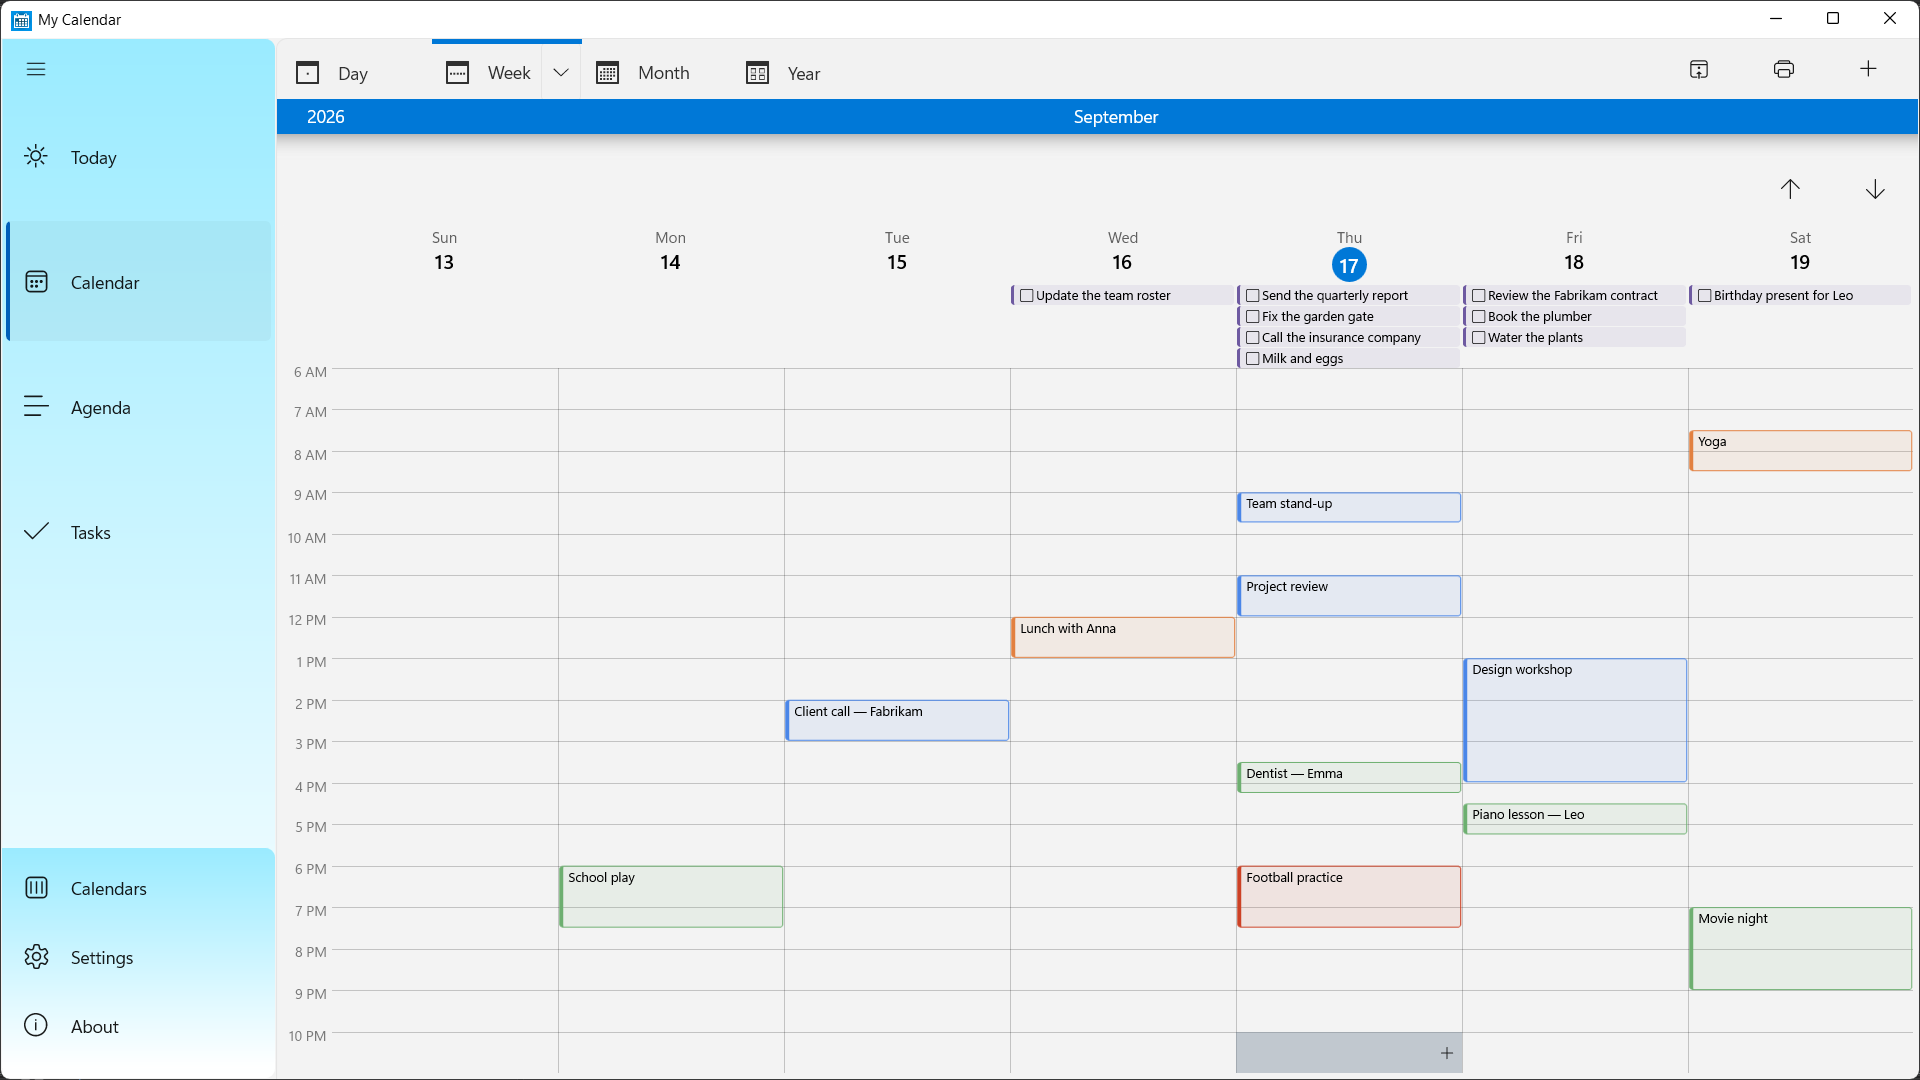The height and width of the screenshot is (1080, 1920).
Task: Open the Dentist — Emma event
Action: 1348,777
